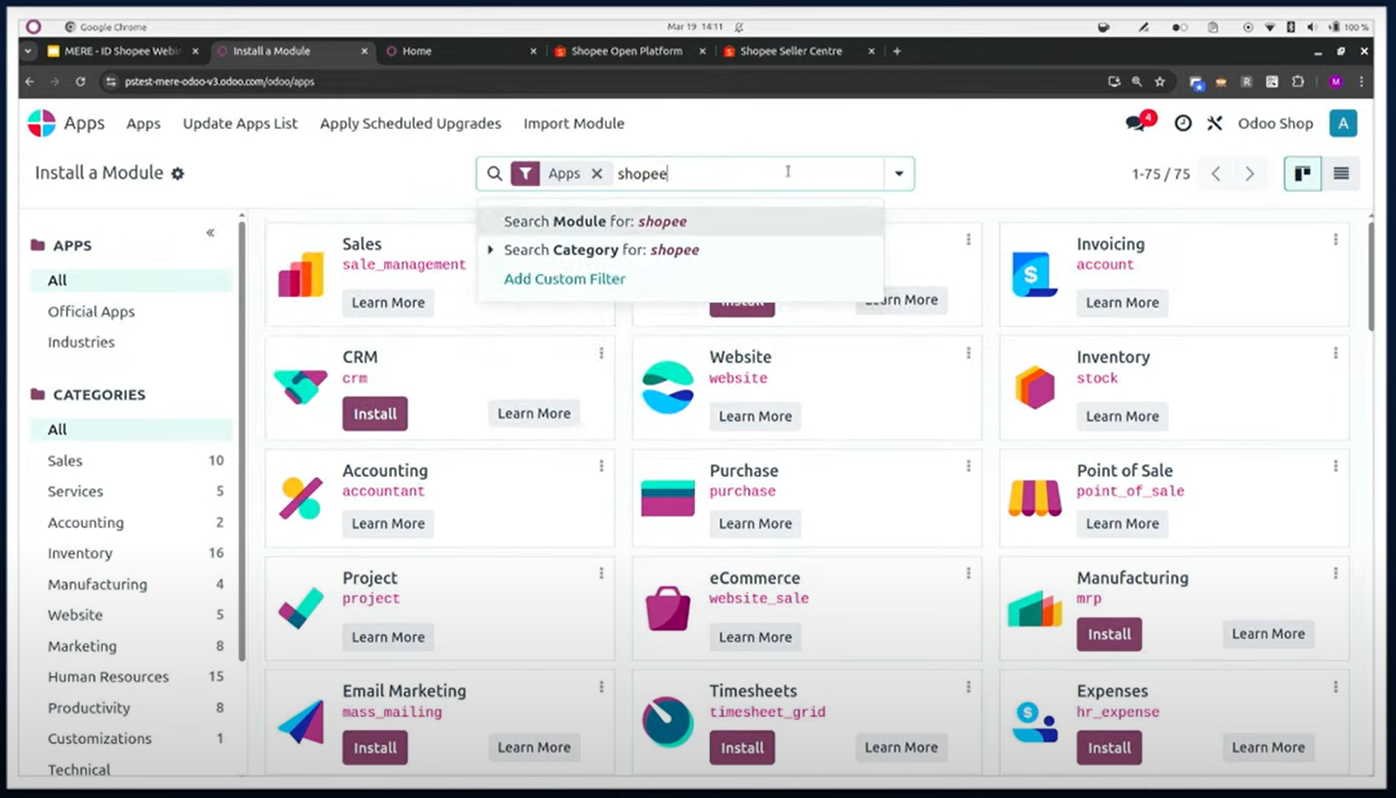Screen dimensions: 1396x798
Task: Install the CRM module
Action: pyautogui.click(x=375, y=414)
